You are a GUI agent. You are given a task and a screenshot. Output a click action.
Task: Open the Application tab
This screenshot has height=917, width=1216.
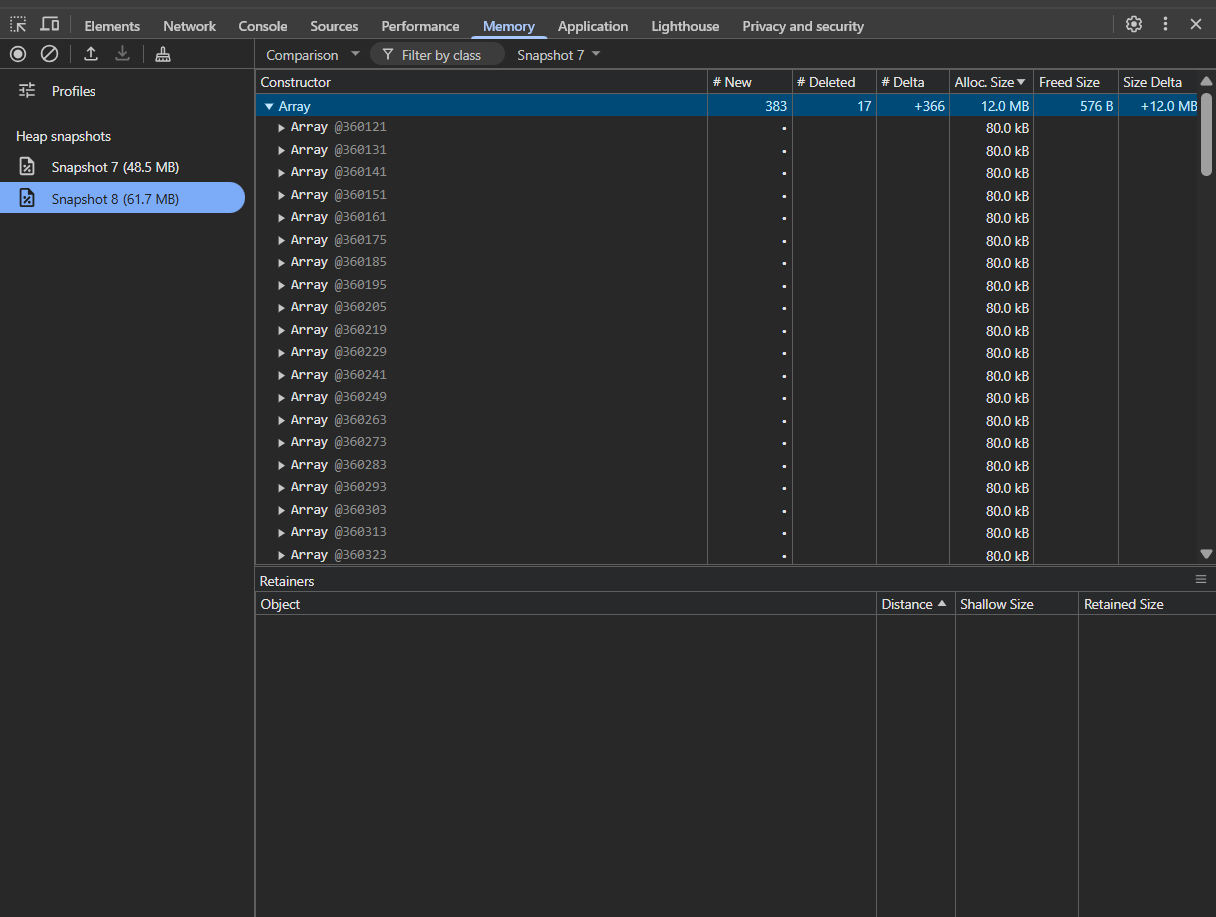593,26
